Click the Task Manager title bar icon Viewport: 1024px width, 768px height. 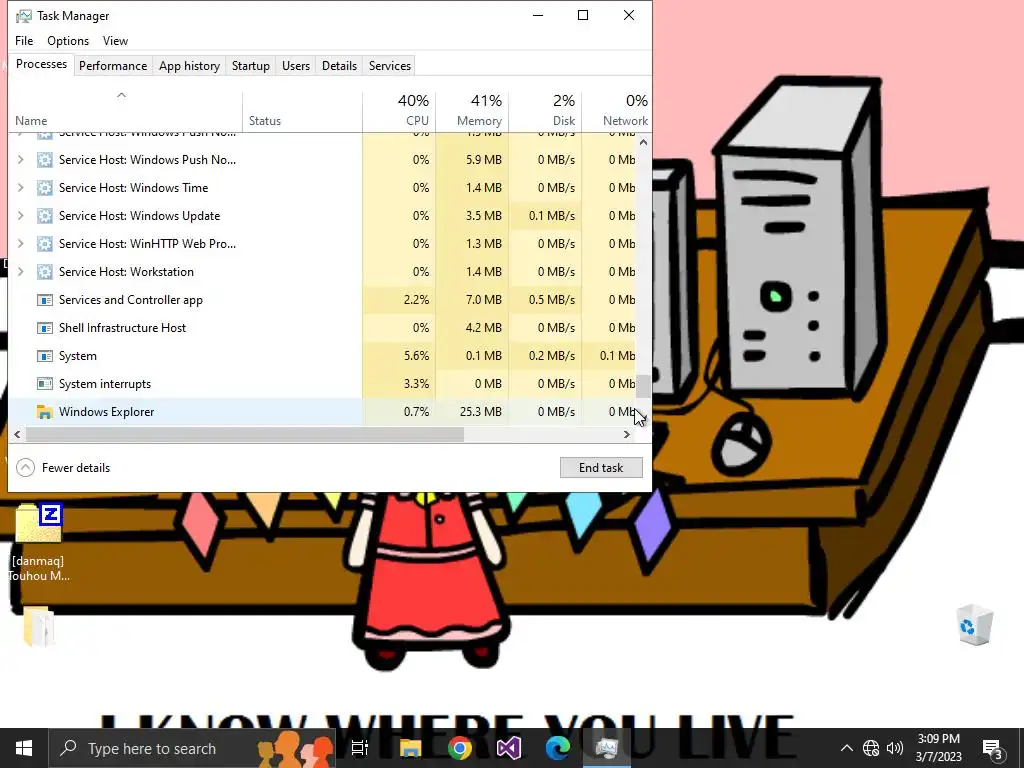click(x=24, y=16)
